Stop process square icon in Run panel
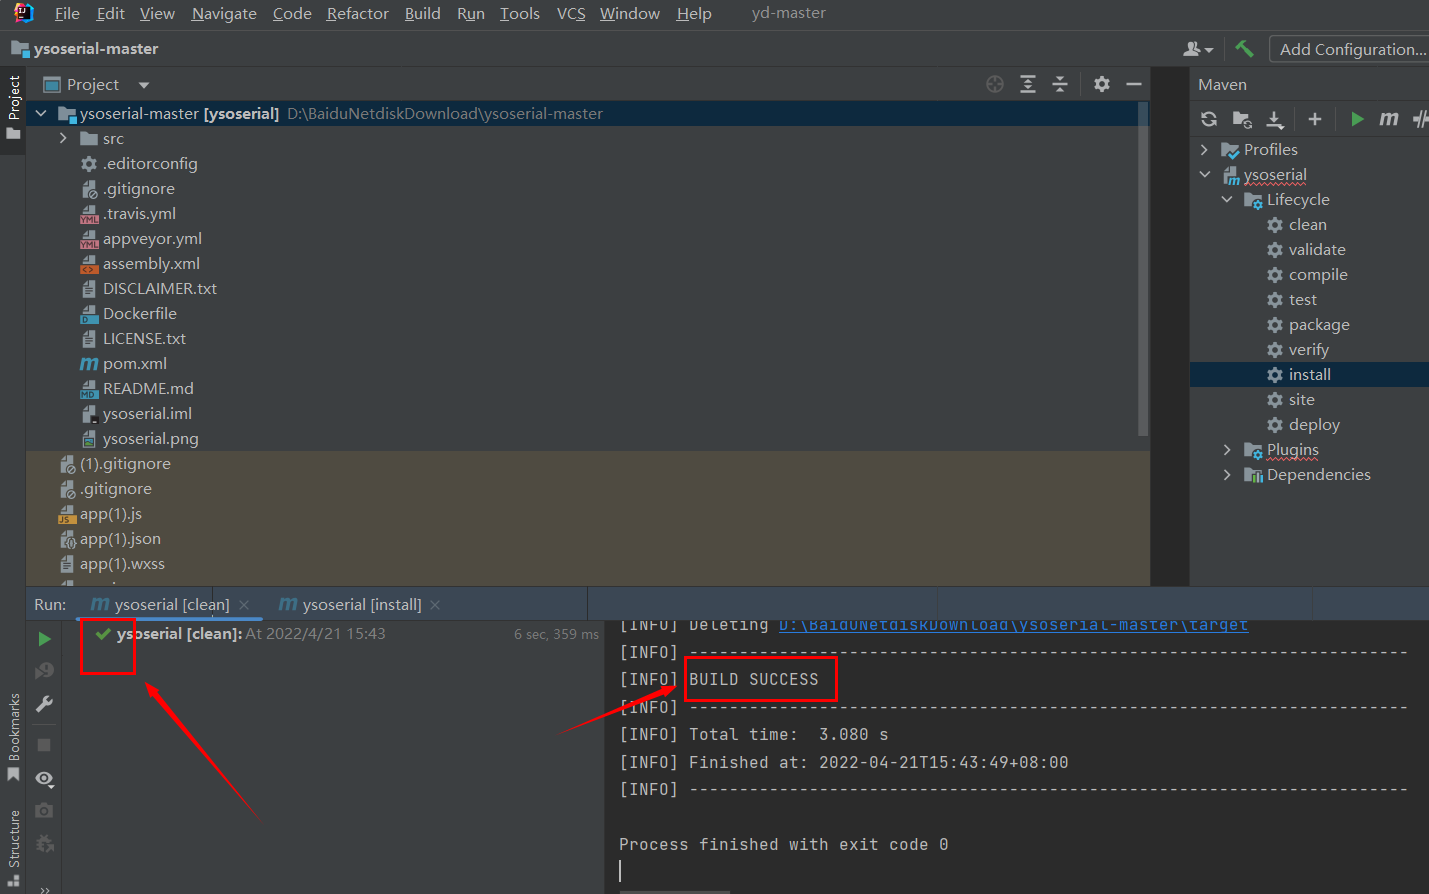The height and width of the screenshot is (894, 1429). [x=44, y=745]
